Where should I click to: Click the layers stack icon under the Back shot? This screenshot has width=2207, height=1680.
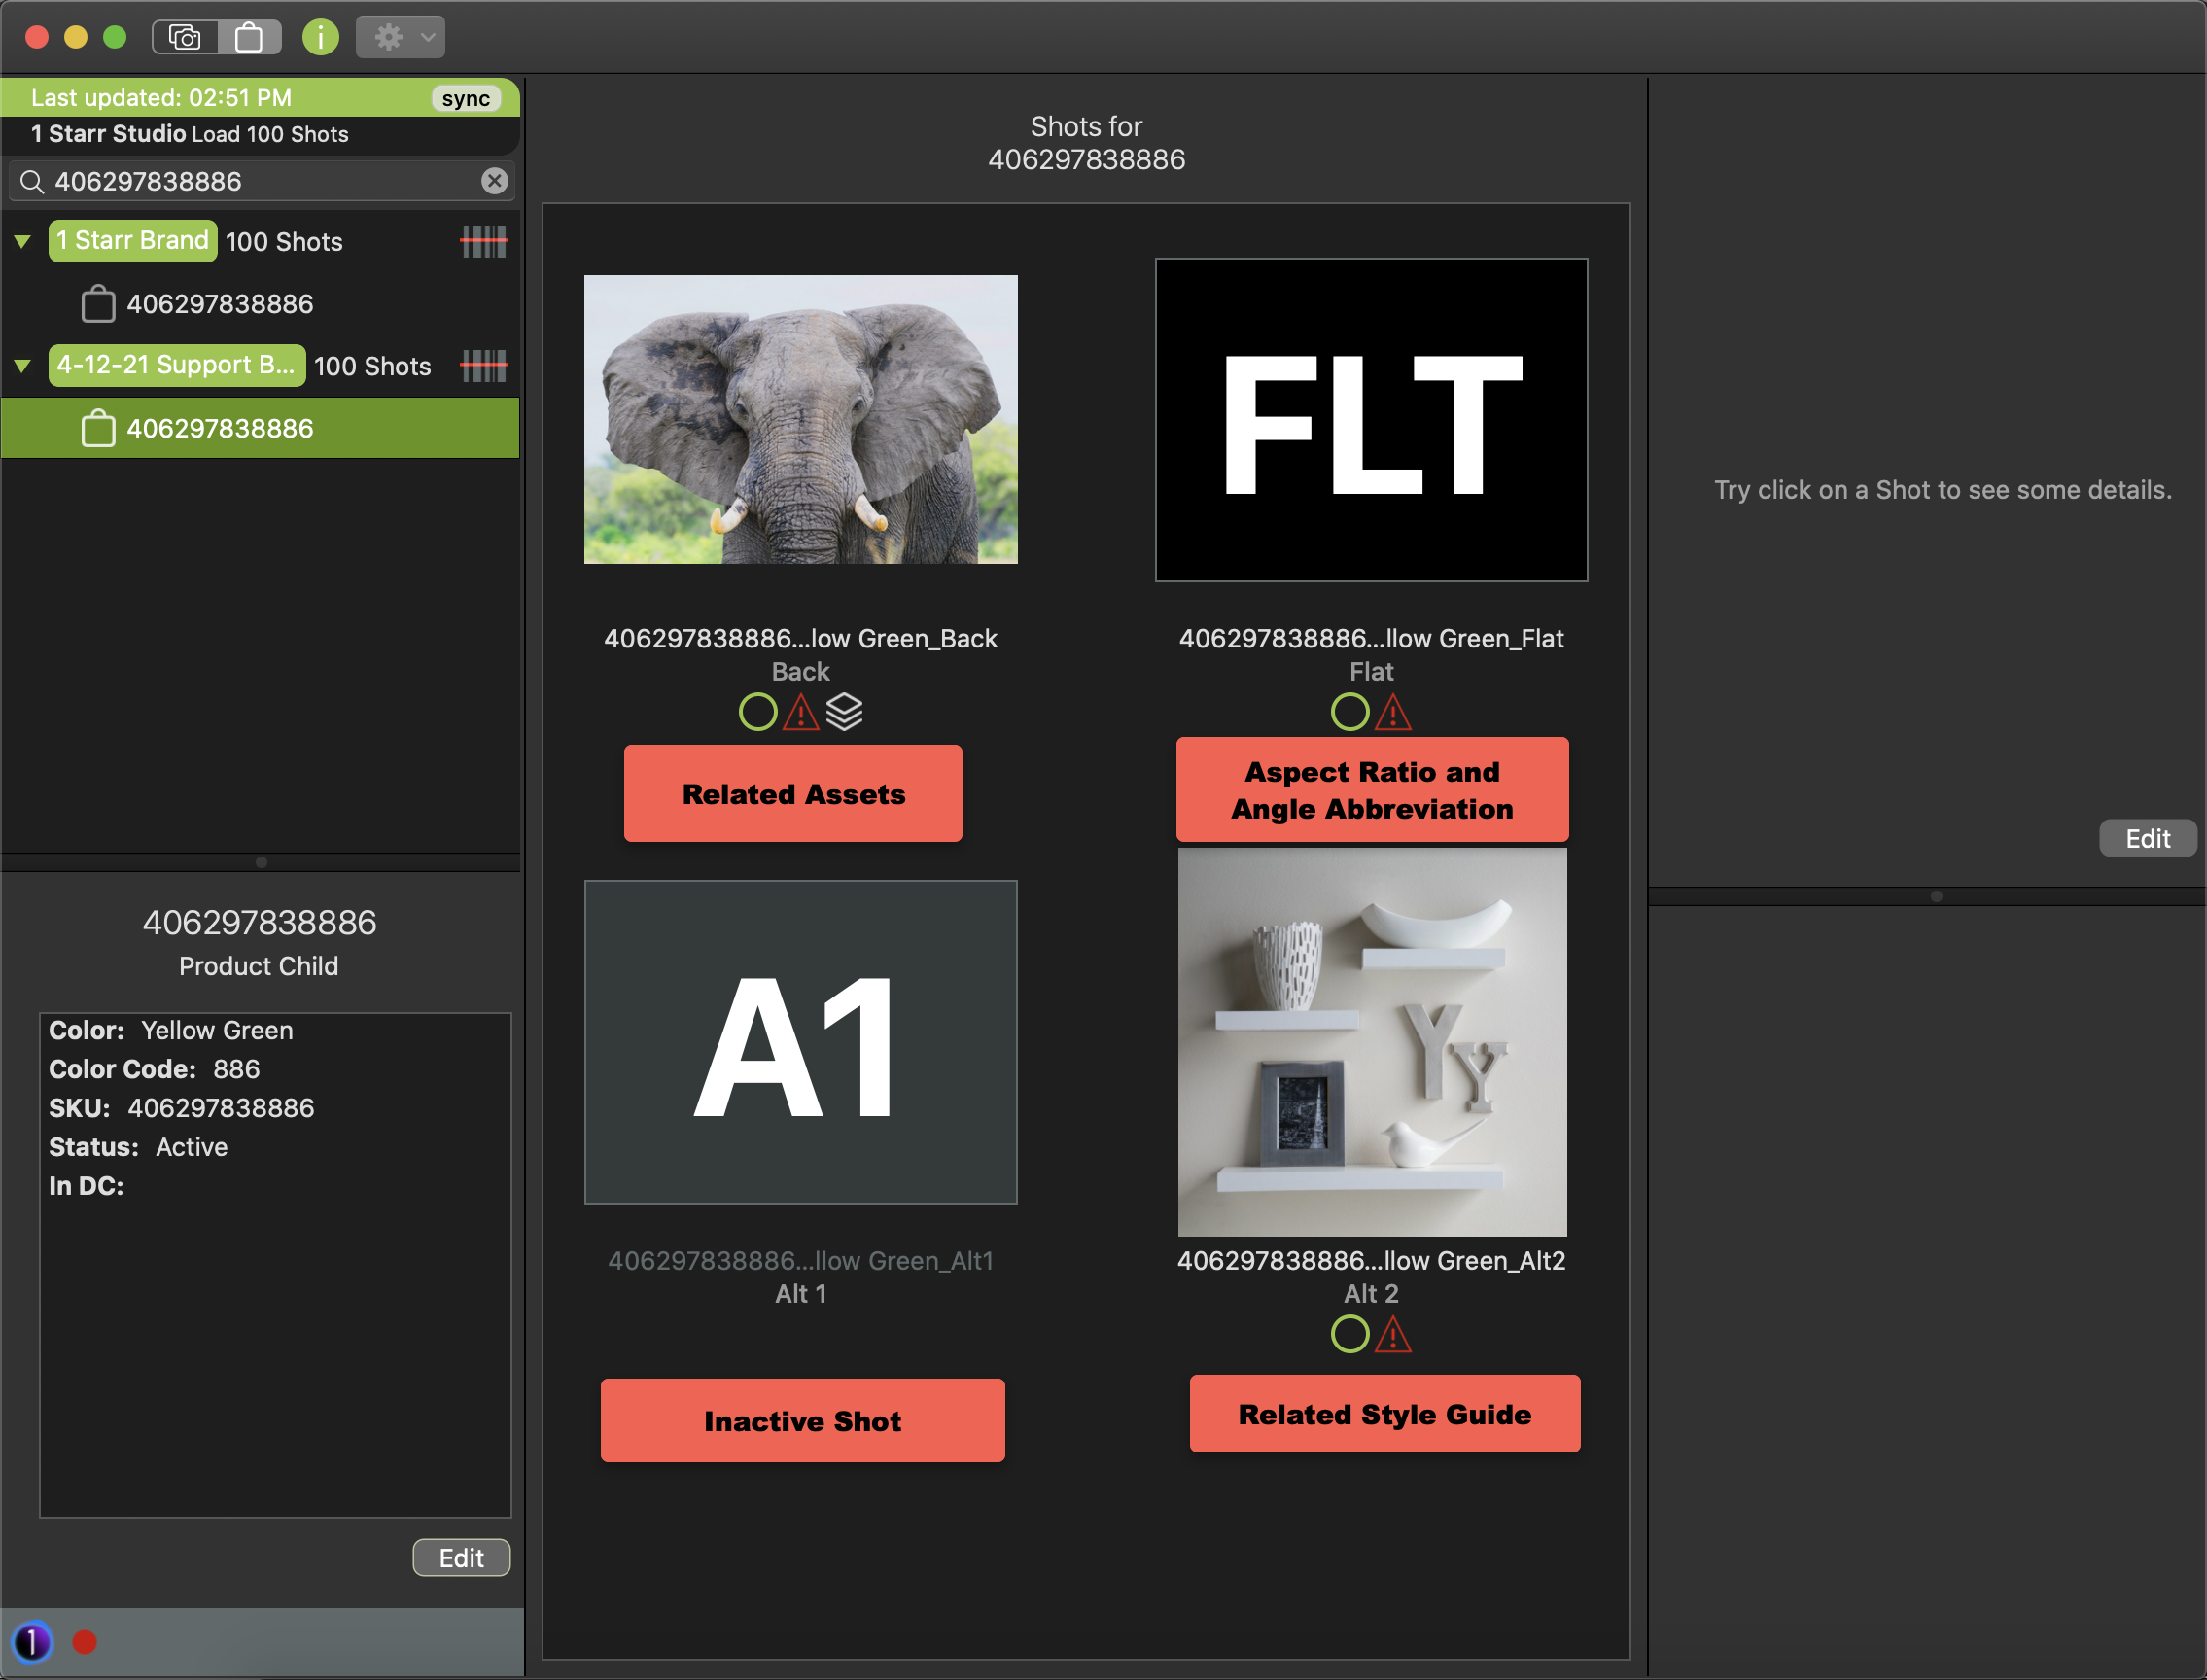(844, 712)
